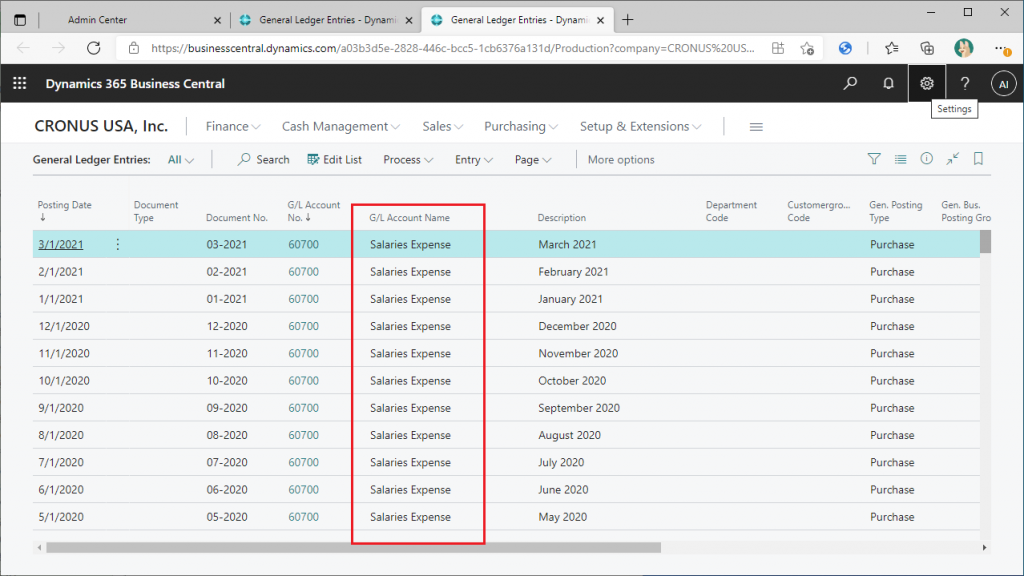This screenshot has width=1024, height=576.
Task: Show row options for the 3/1/2021 entry
Action: point(118,244)
